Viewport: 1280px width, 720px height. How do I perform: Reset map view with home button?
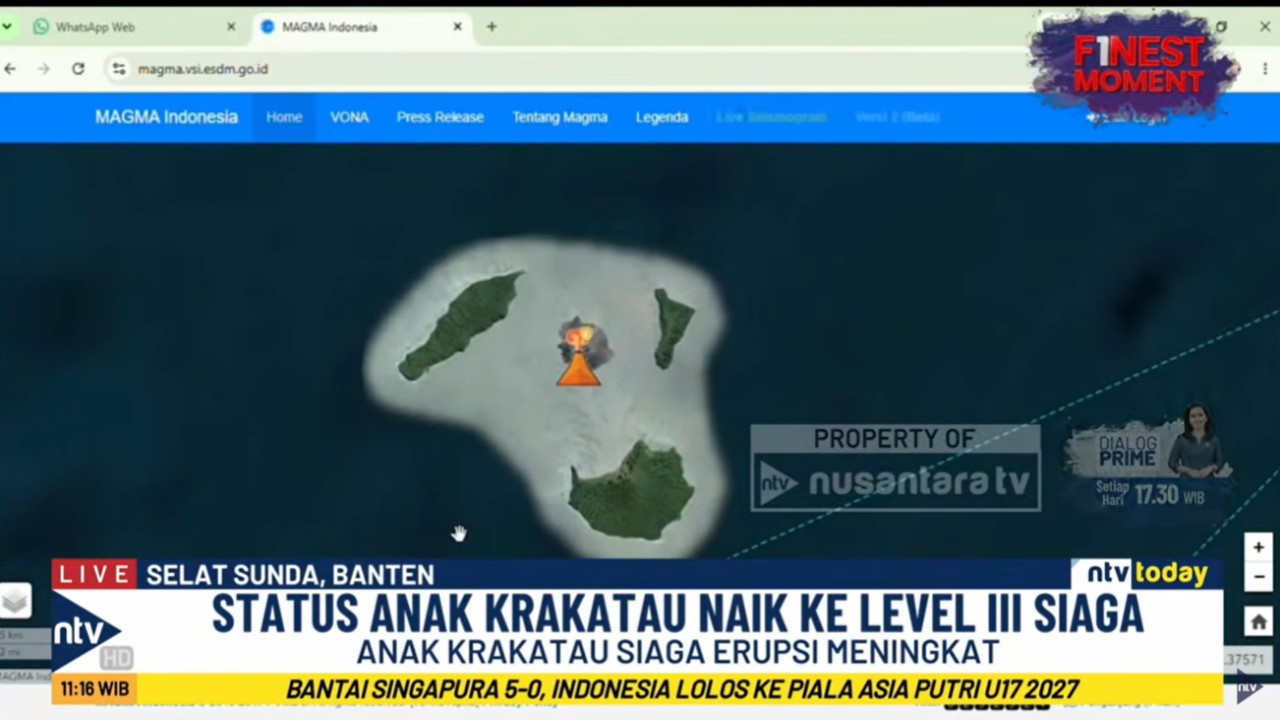1258,622
